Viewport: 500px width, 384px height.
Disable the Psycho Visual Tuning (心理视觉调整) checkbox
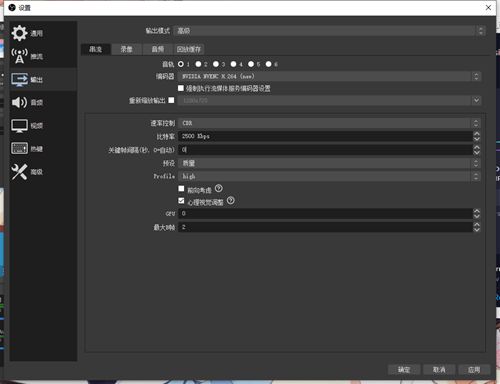coord(181,201)
